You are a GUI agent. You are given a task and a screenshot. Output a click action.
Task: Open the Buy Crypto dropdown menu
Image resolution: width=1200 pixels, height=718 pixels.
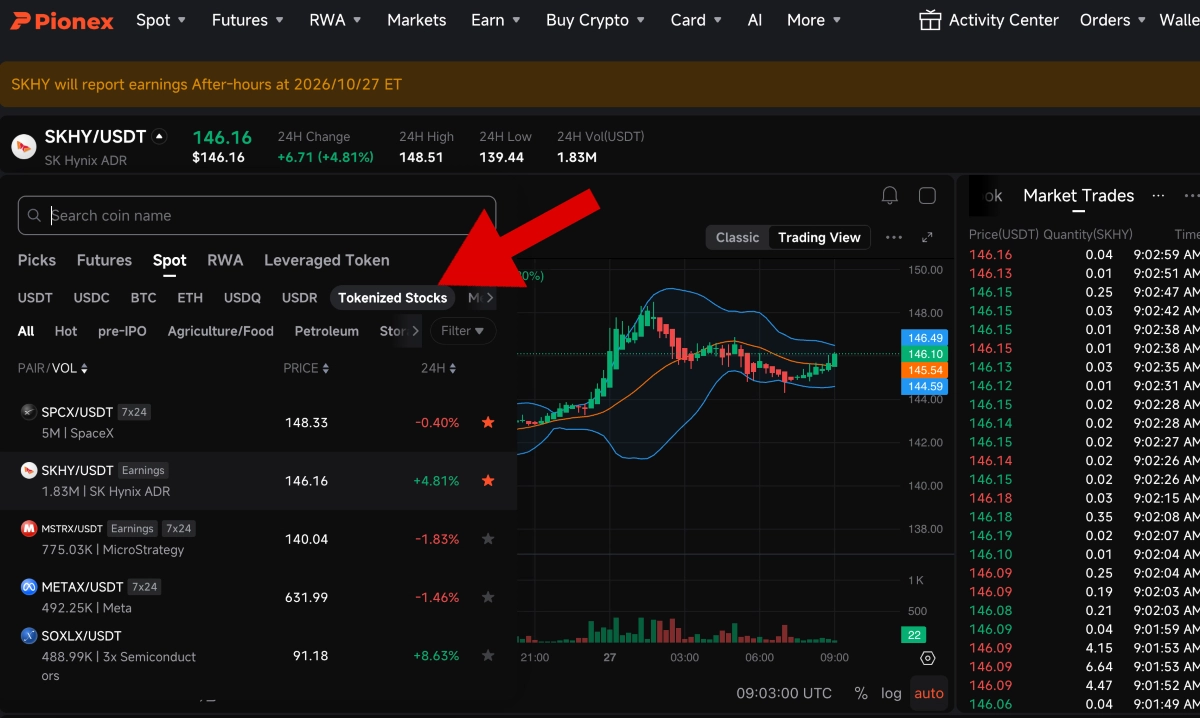point(596,20)
